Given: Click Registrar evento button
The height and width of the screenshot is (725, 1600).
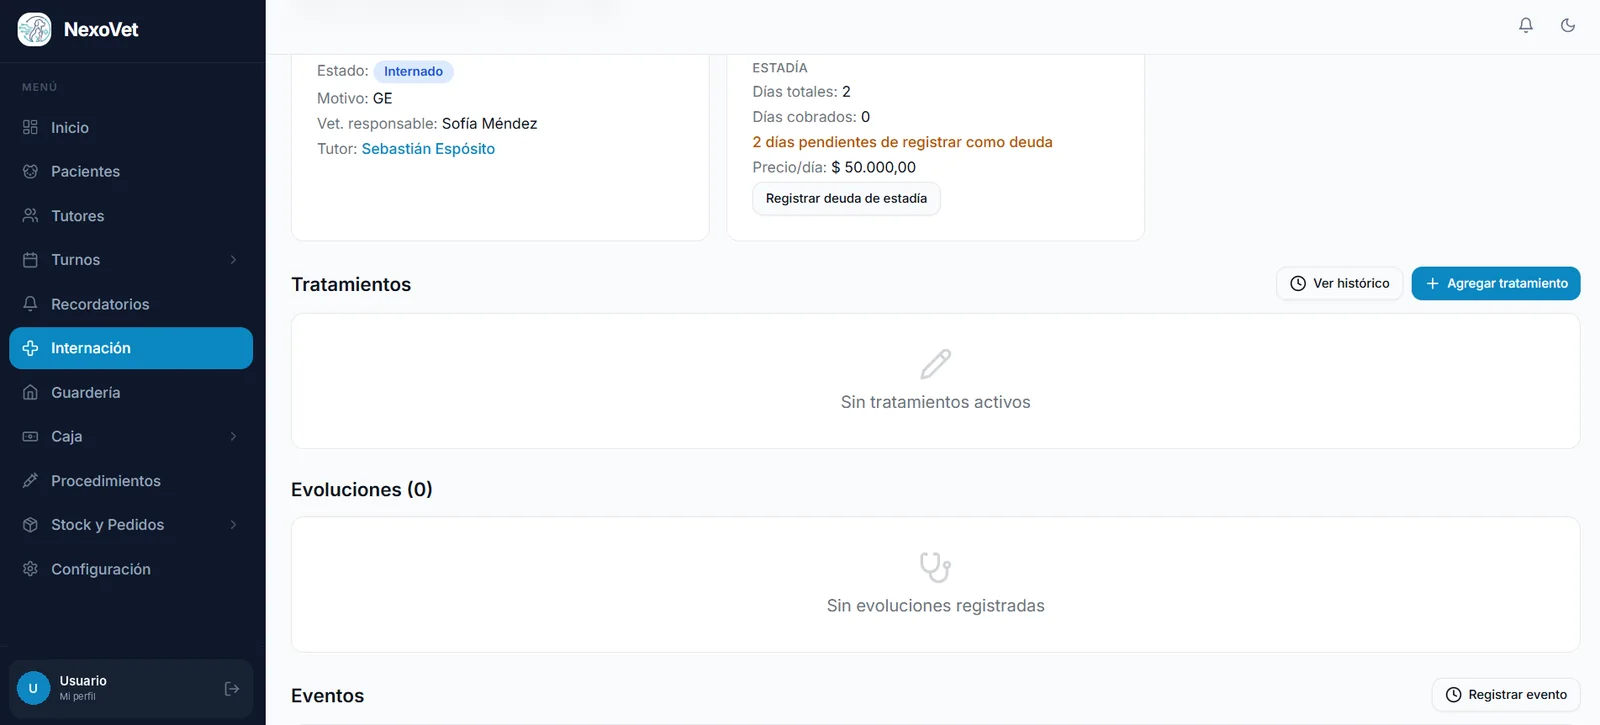Looking at the screenshot, I should pos(1506,694).
